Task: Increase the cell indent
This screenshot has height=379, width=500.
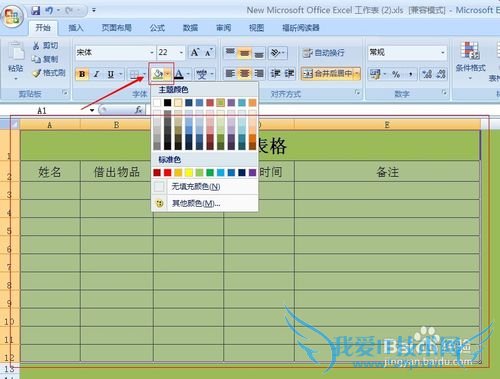Action: coord(289,74)
